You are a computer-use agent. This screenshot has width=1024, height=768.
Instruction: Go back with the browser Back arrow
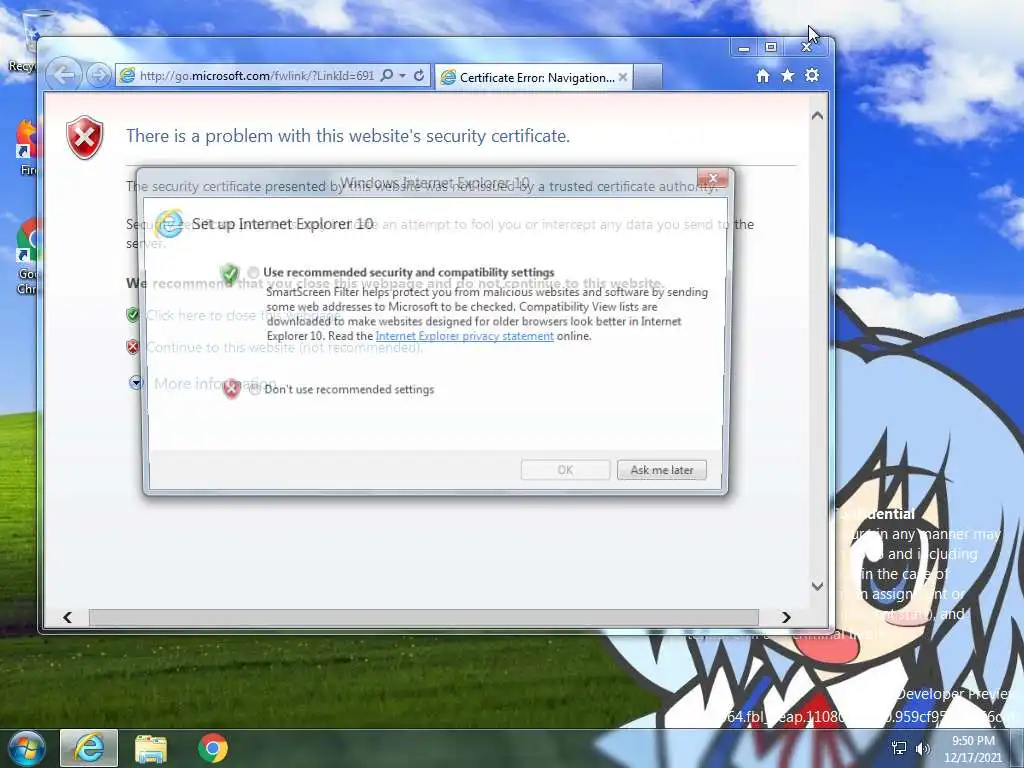click(x=64, y=75)
